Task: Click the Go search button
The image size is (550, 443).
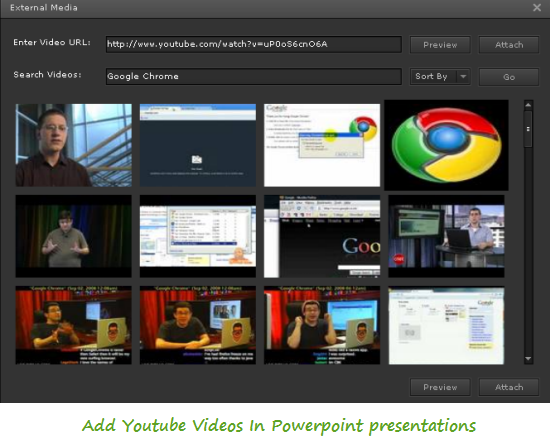Action: click(509, 77)
